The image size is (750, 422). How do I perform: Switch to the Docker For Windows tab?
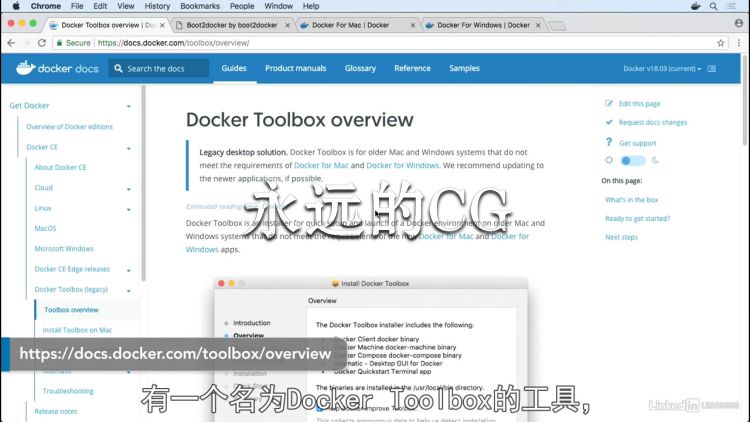coord(483,25)
